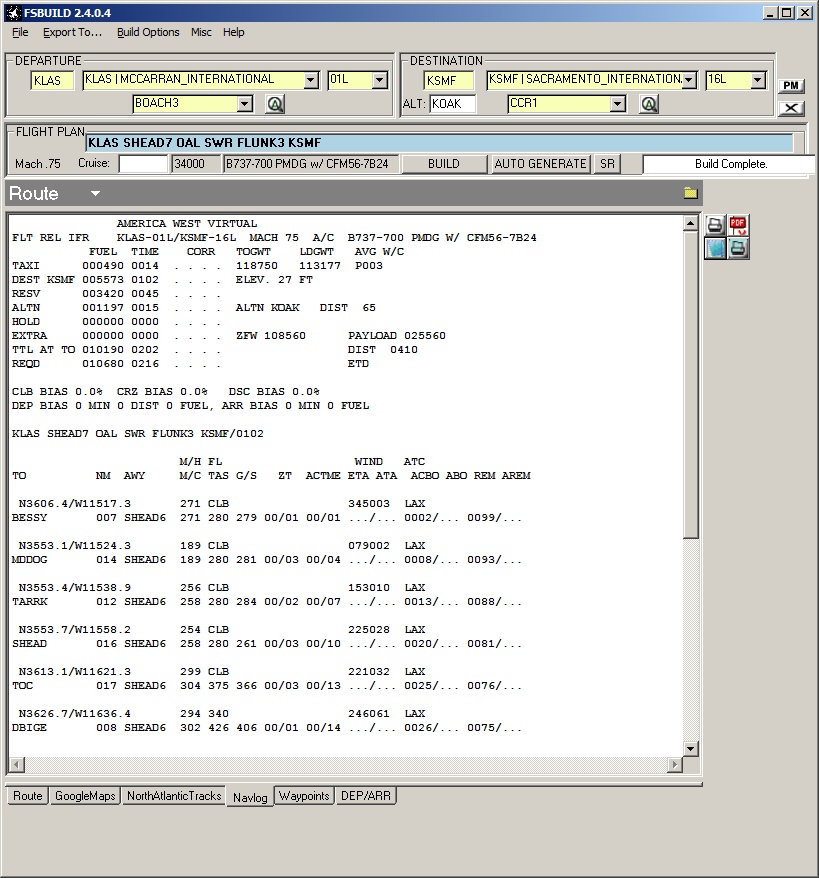Click the DBIGE waypoint row
The height and width of the screenshot is (878, 819).
pyautogui.click(x=267, y=727)
